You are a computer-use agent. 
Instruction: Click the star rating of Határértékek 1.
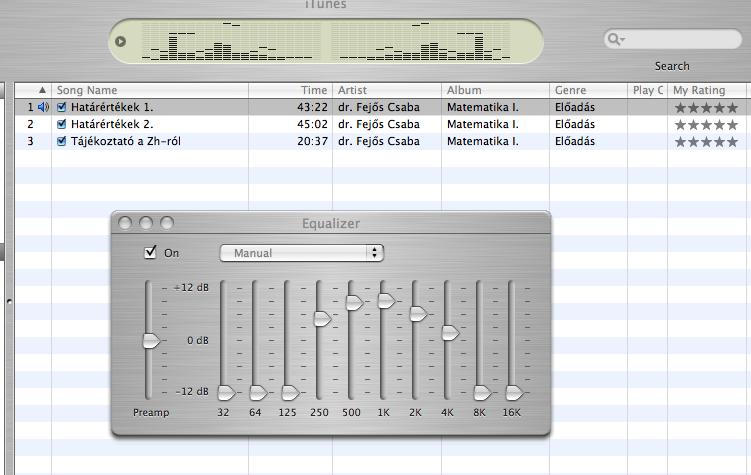tap(706, 108)
